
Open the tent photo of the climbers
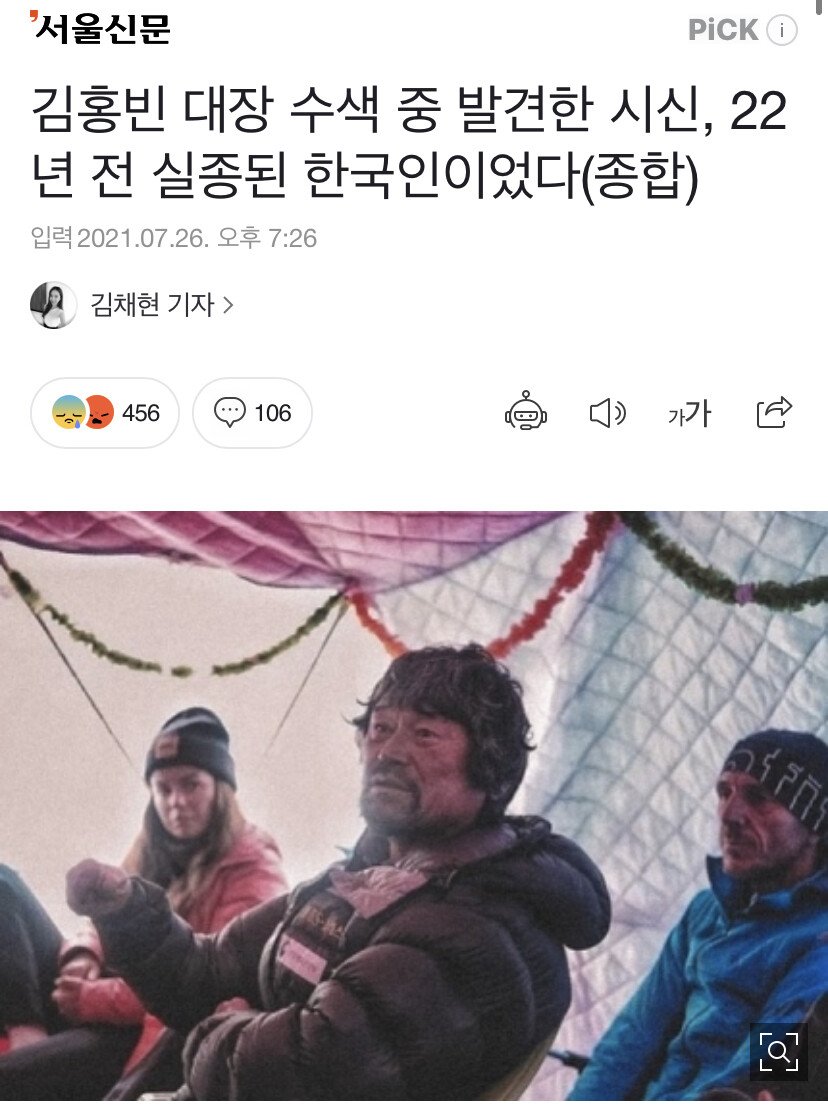pyautogui.click(x=414, y=806)
